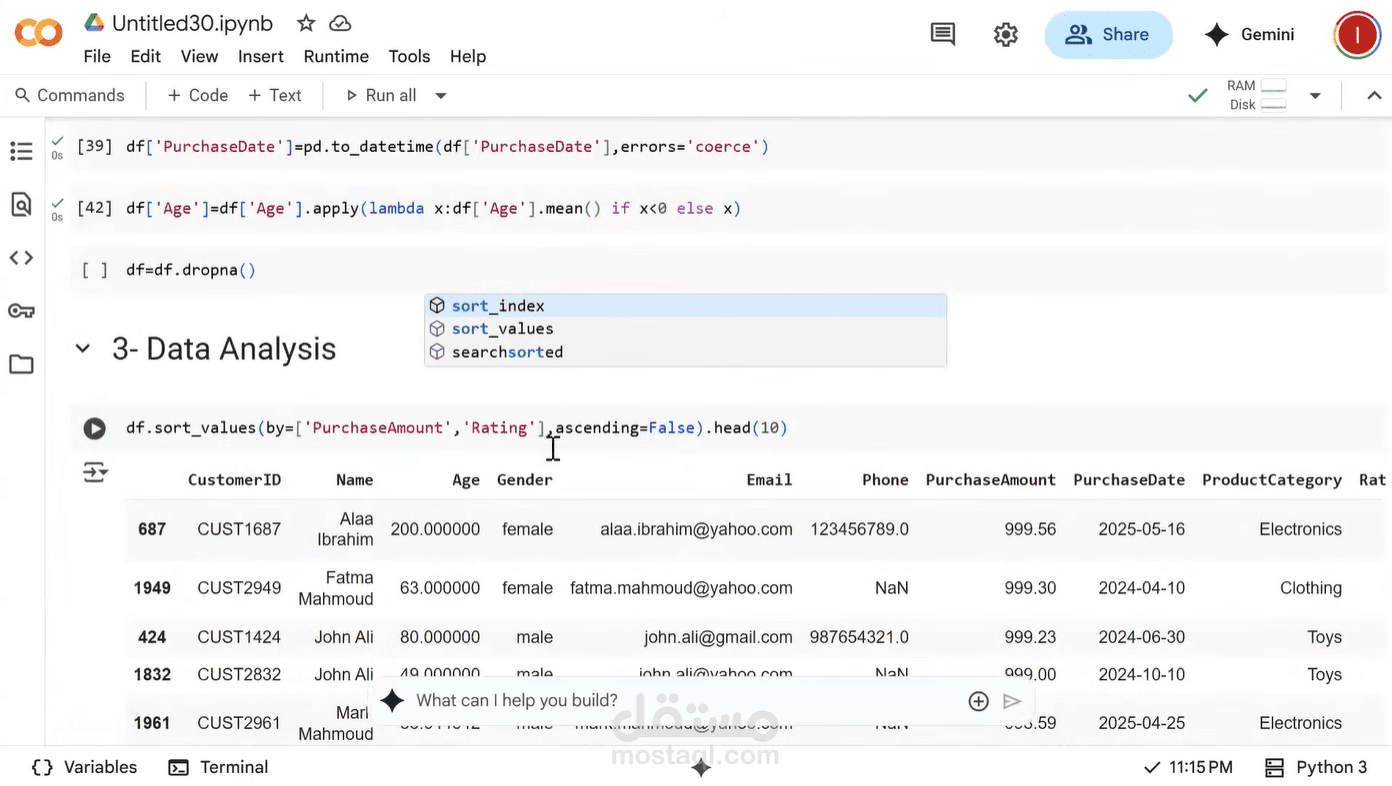This screenshot has width=1392, height=786.
Task: Click the Run all button
Action: pos(380,96)
